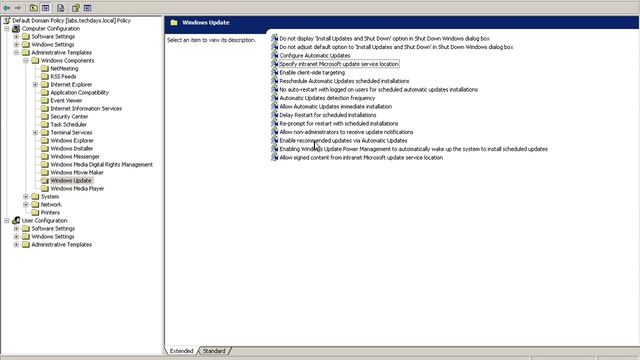Select the Windows Messenger tree folder
Image resolution: width=640 pixels, height=360 pixels.
pos(75,156)
